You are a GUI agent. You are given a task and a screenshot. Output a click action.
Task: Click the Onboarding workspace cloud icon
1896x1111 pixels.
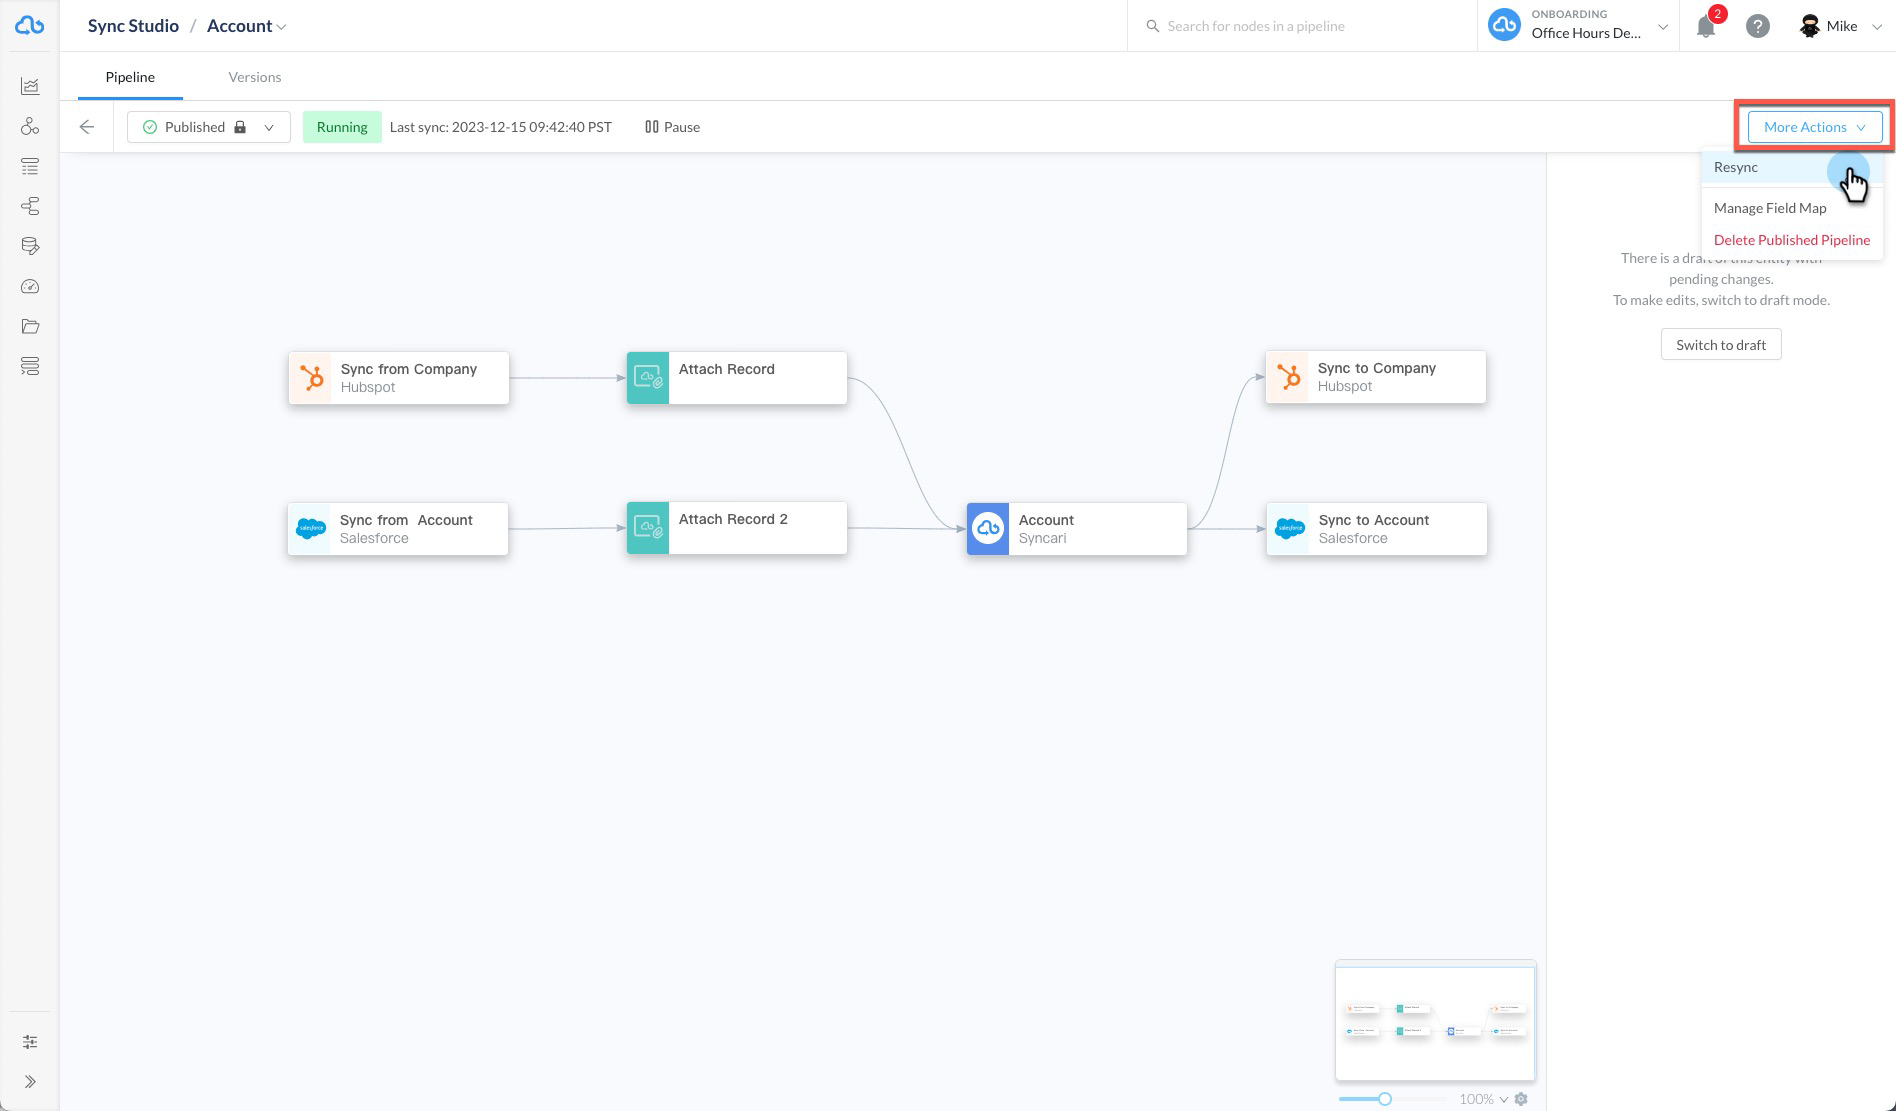tap(1504, 25)
